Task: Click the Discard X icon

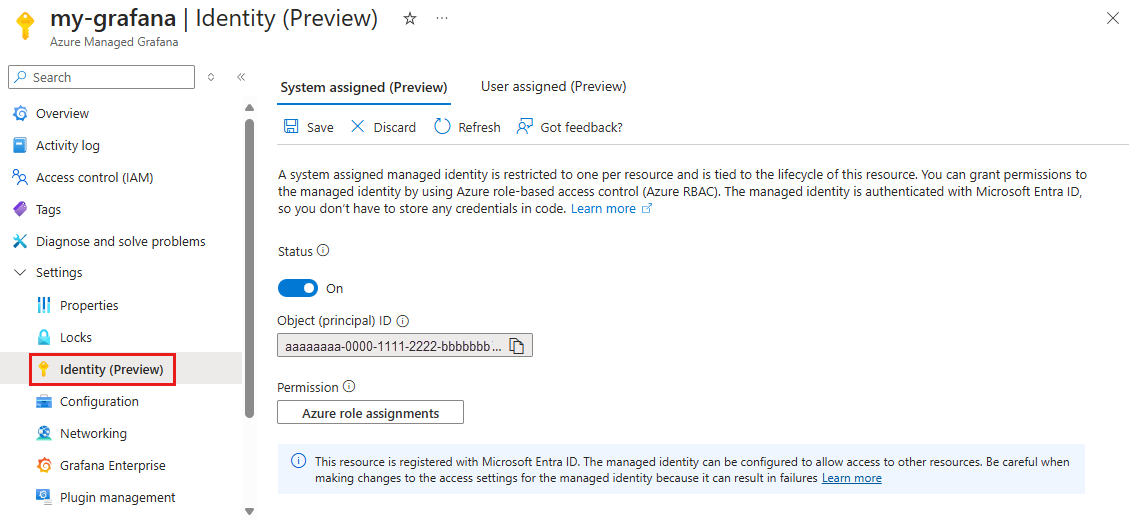Action: tap(357, 127)
